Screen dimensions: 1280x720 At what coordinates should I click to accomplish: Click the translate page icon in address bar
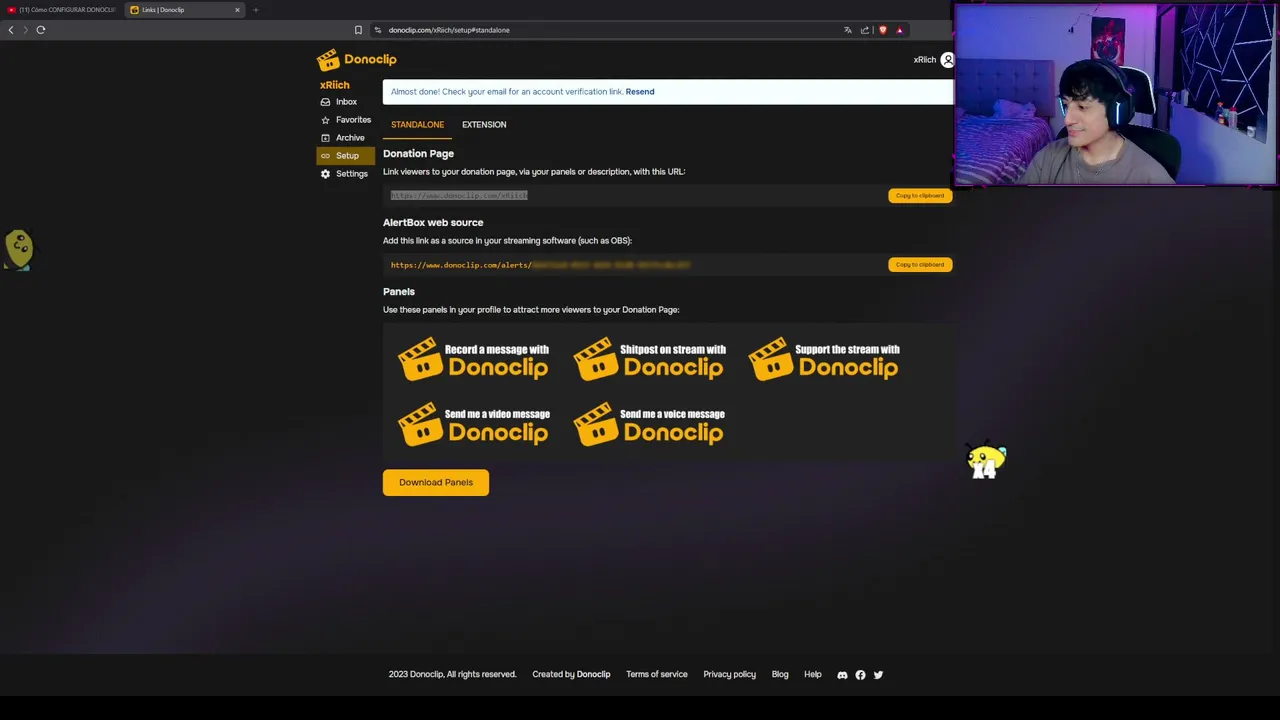pos(848,30)
